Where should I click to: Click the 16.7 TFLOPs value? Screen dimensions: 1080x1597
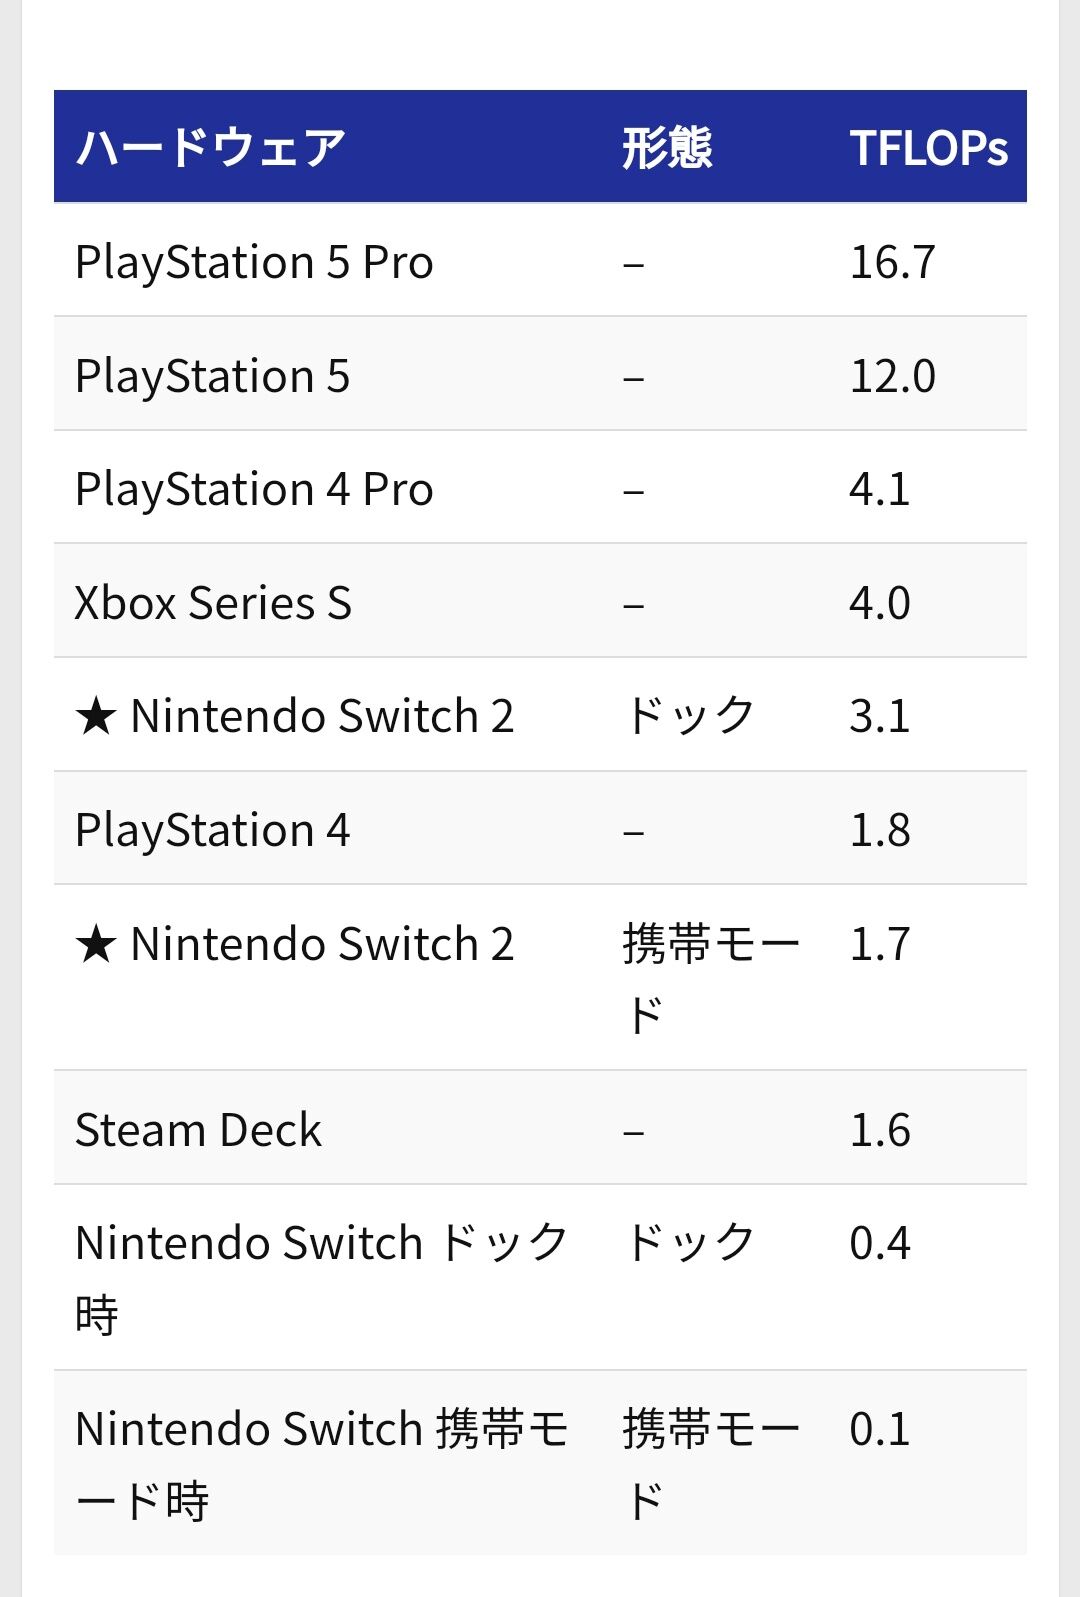pos(892,262)
